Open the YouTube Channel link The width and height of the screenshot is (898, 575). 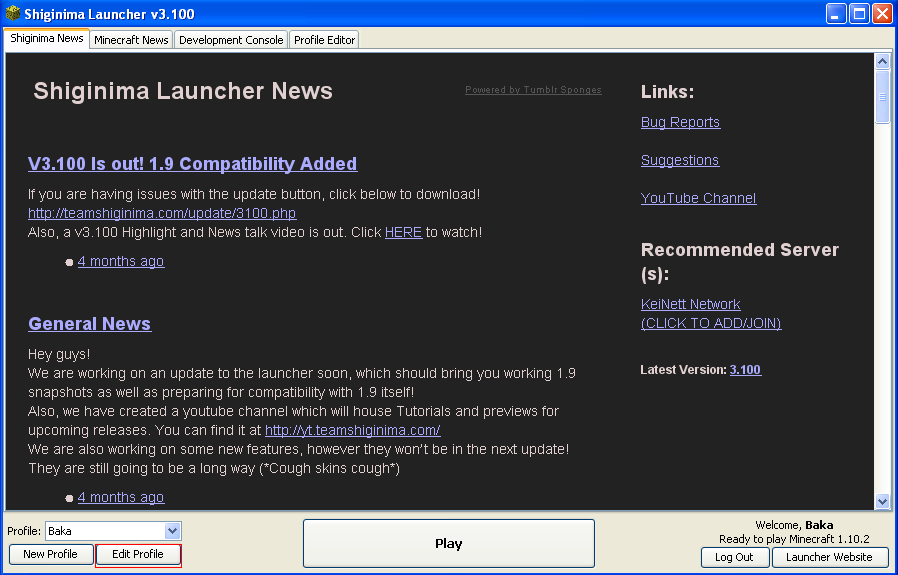[x=699, y=198]
